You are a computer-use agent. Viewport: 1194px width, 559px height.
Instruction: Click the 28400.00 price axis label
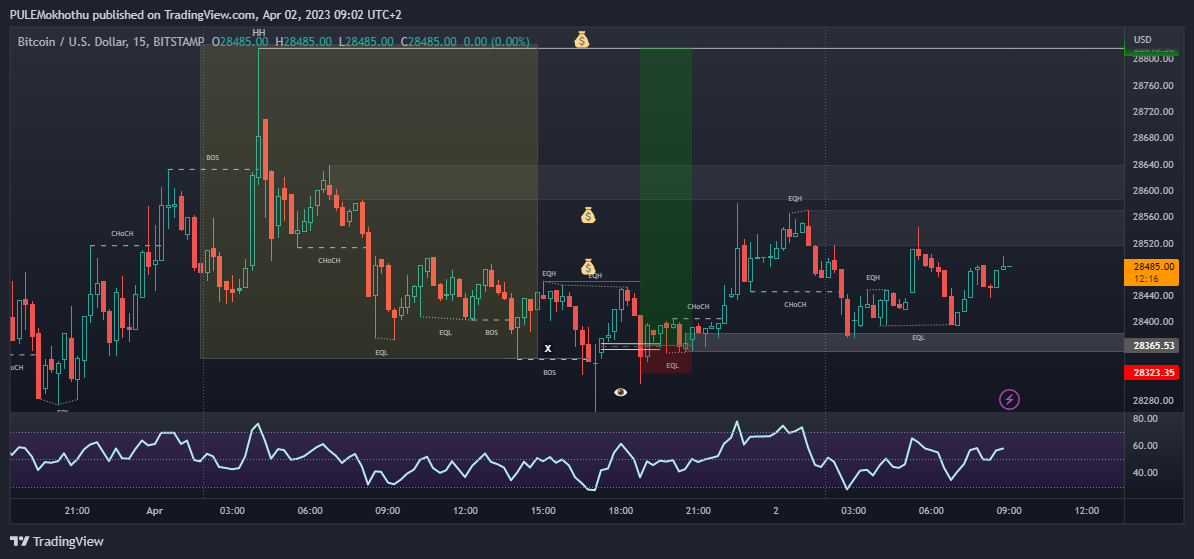[x=1153, y=322]
